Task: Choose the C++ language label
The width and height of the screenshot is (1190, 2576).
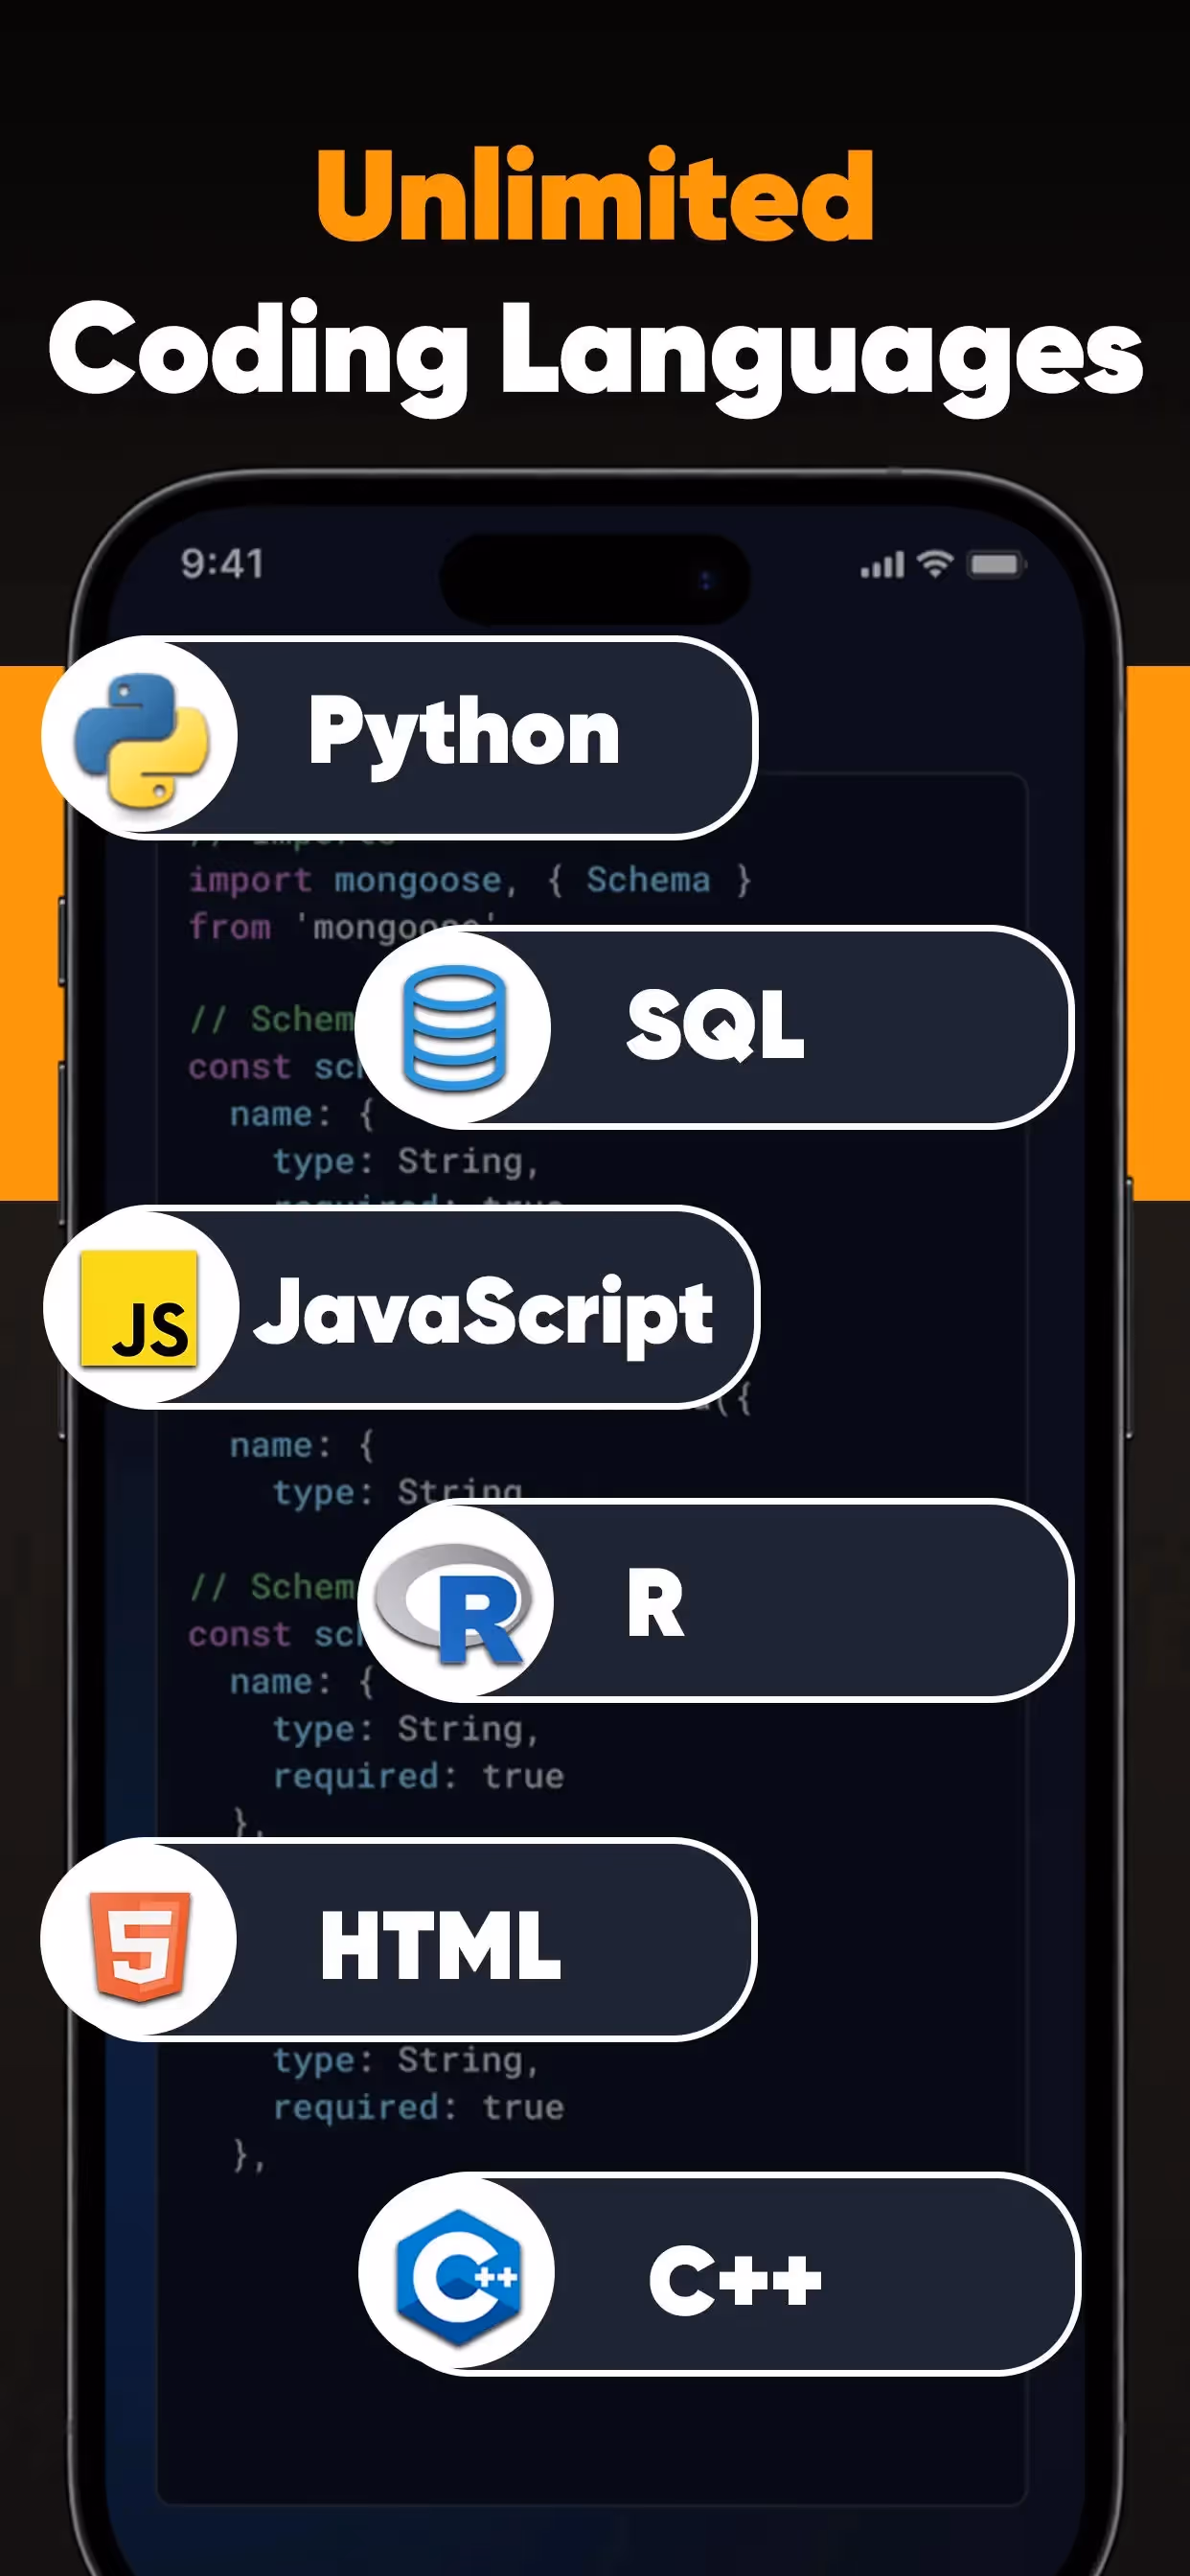Action: point(735,2279)
